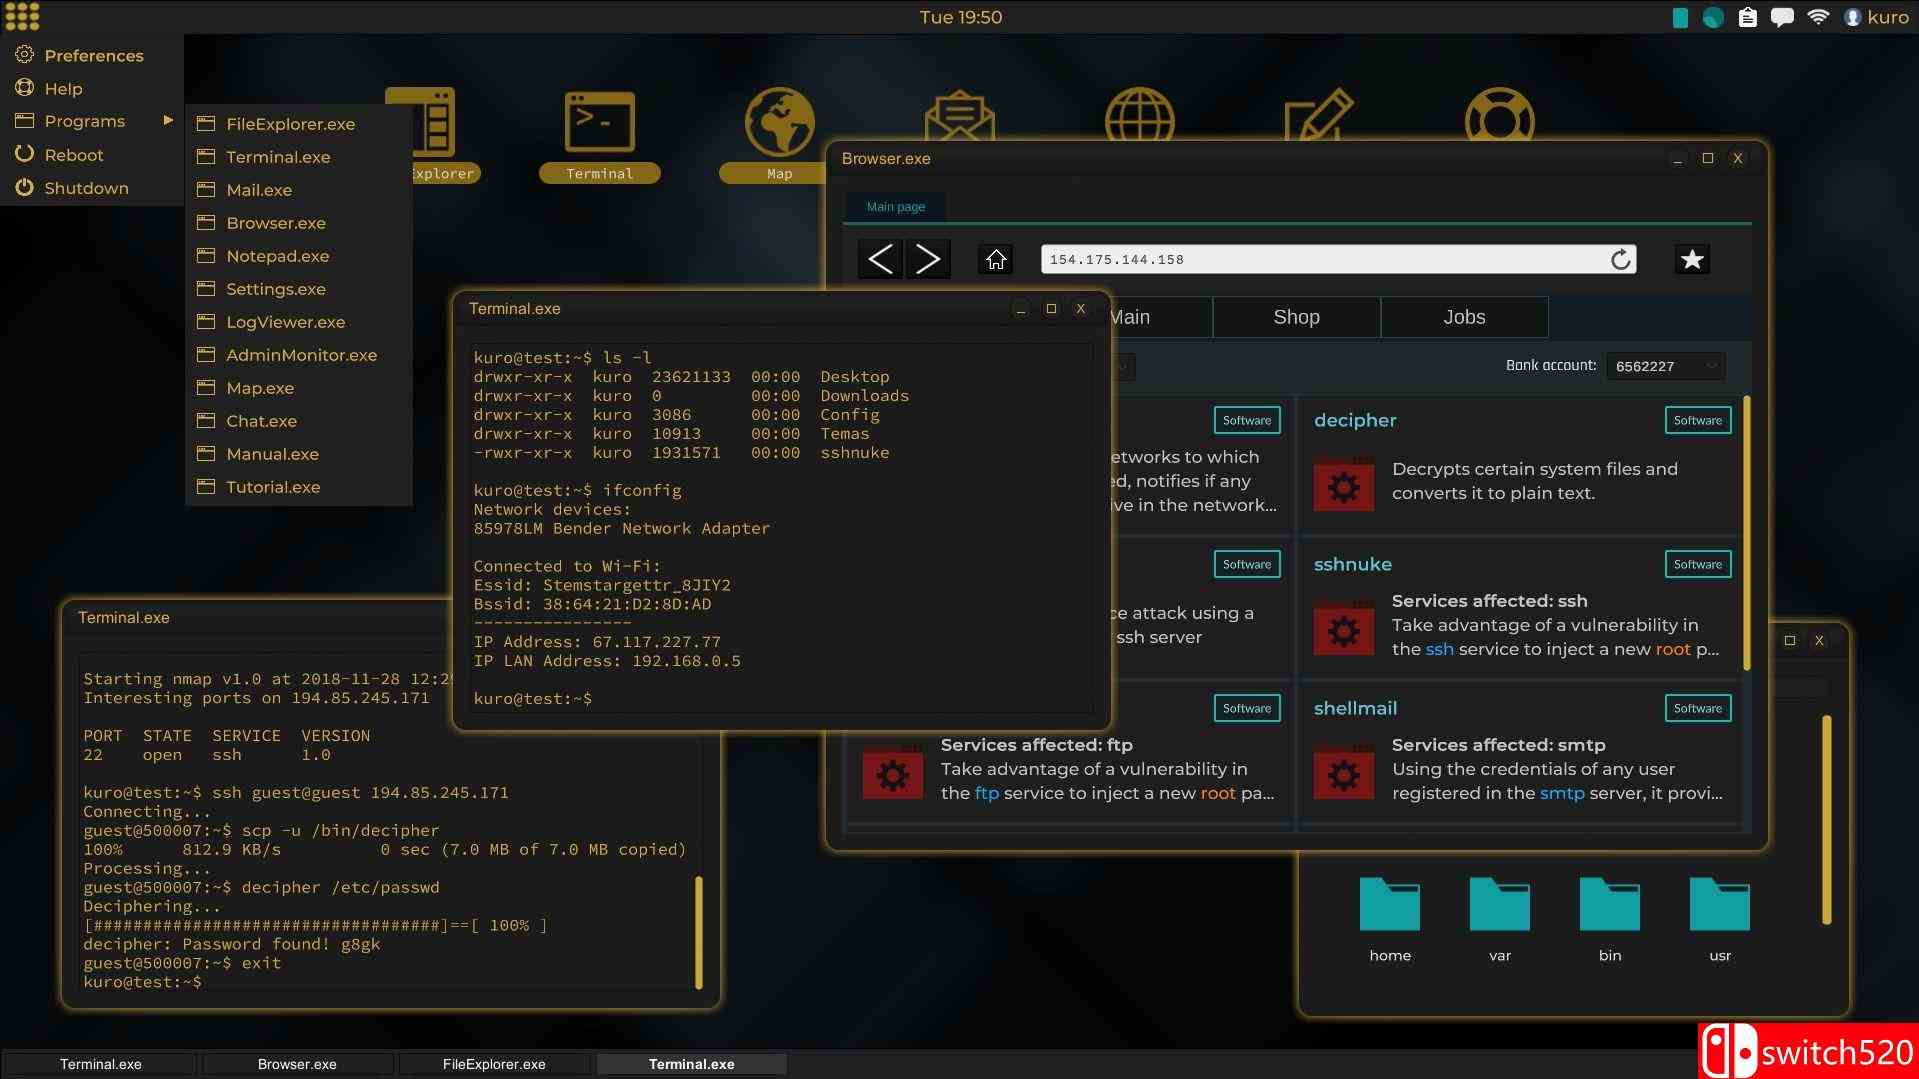Reload the page in the browser
1919x1079 pixels.
click(1620, 260)
